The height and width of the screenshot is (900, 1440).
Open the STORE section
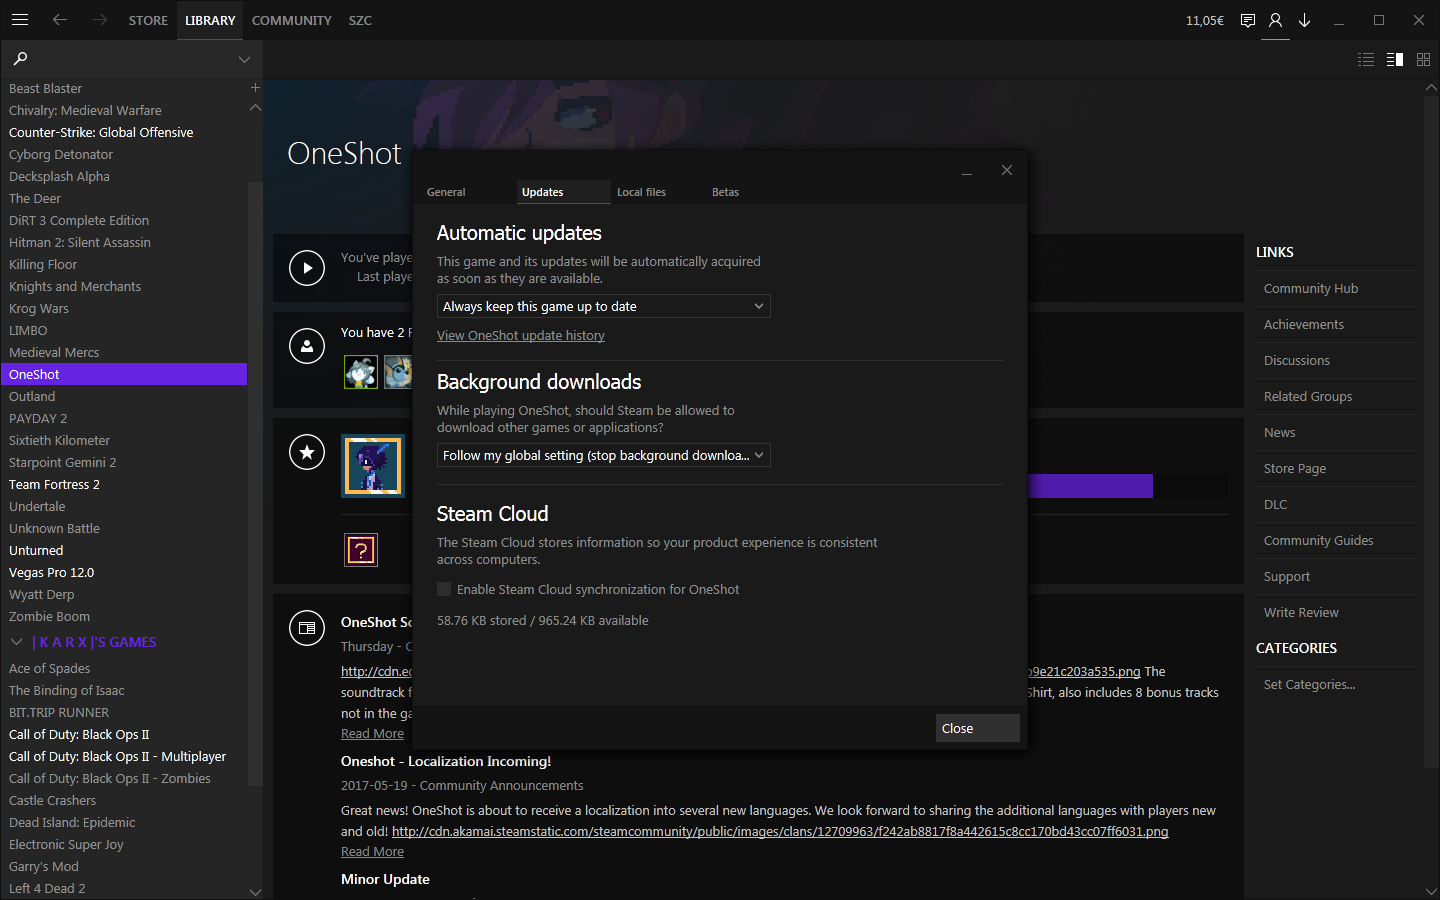(148, 20)
